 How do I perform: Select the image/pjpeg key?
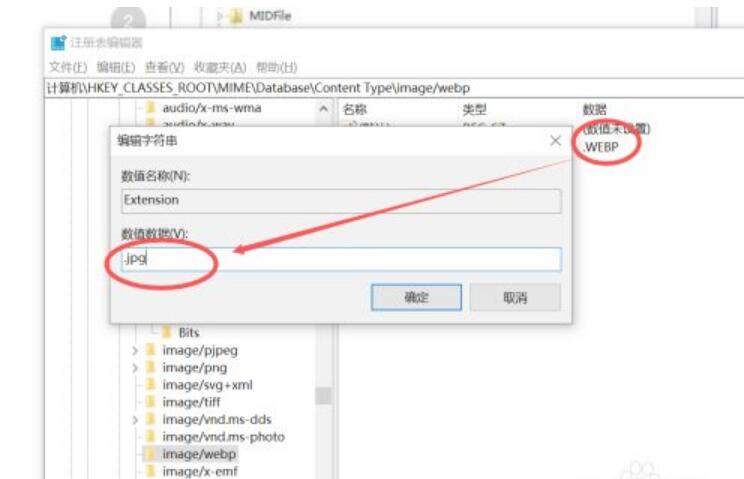[x=200, y=350]
